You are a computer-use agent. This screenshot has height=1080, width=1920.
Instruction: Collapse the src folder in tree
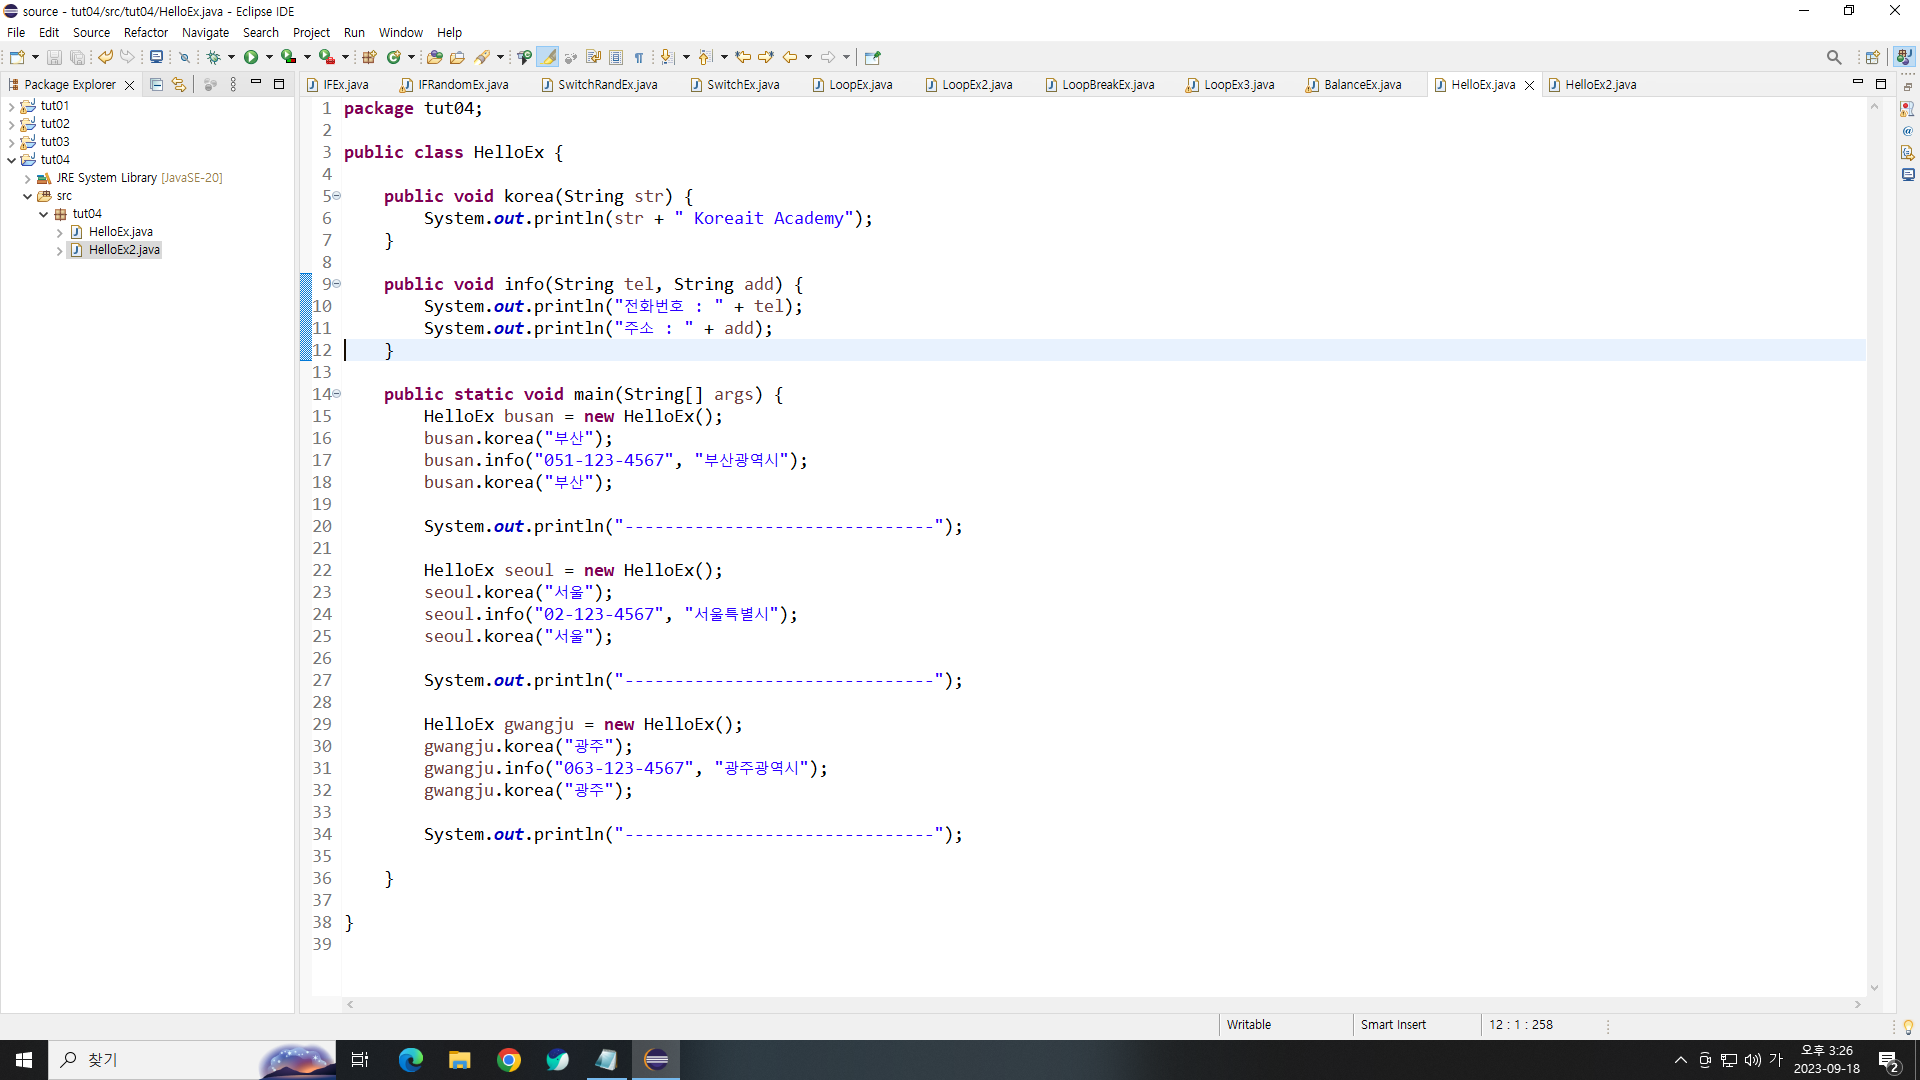click(28, 196)
